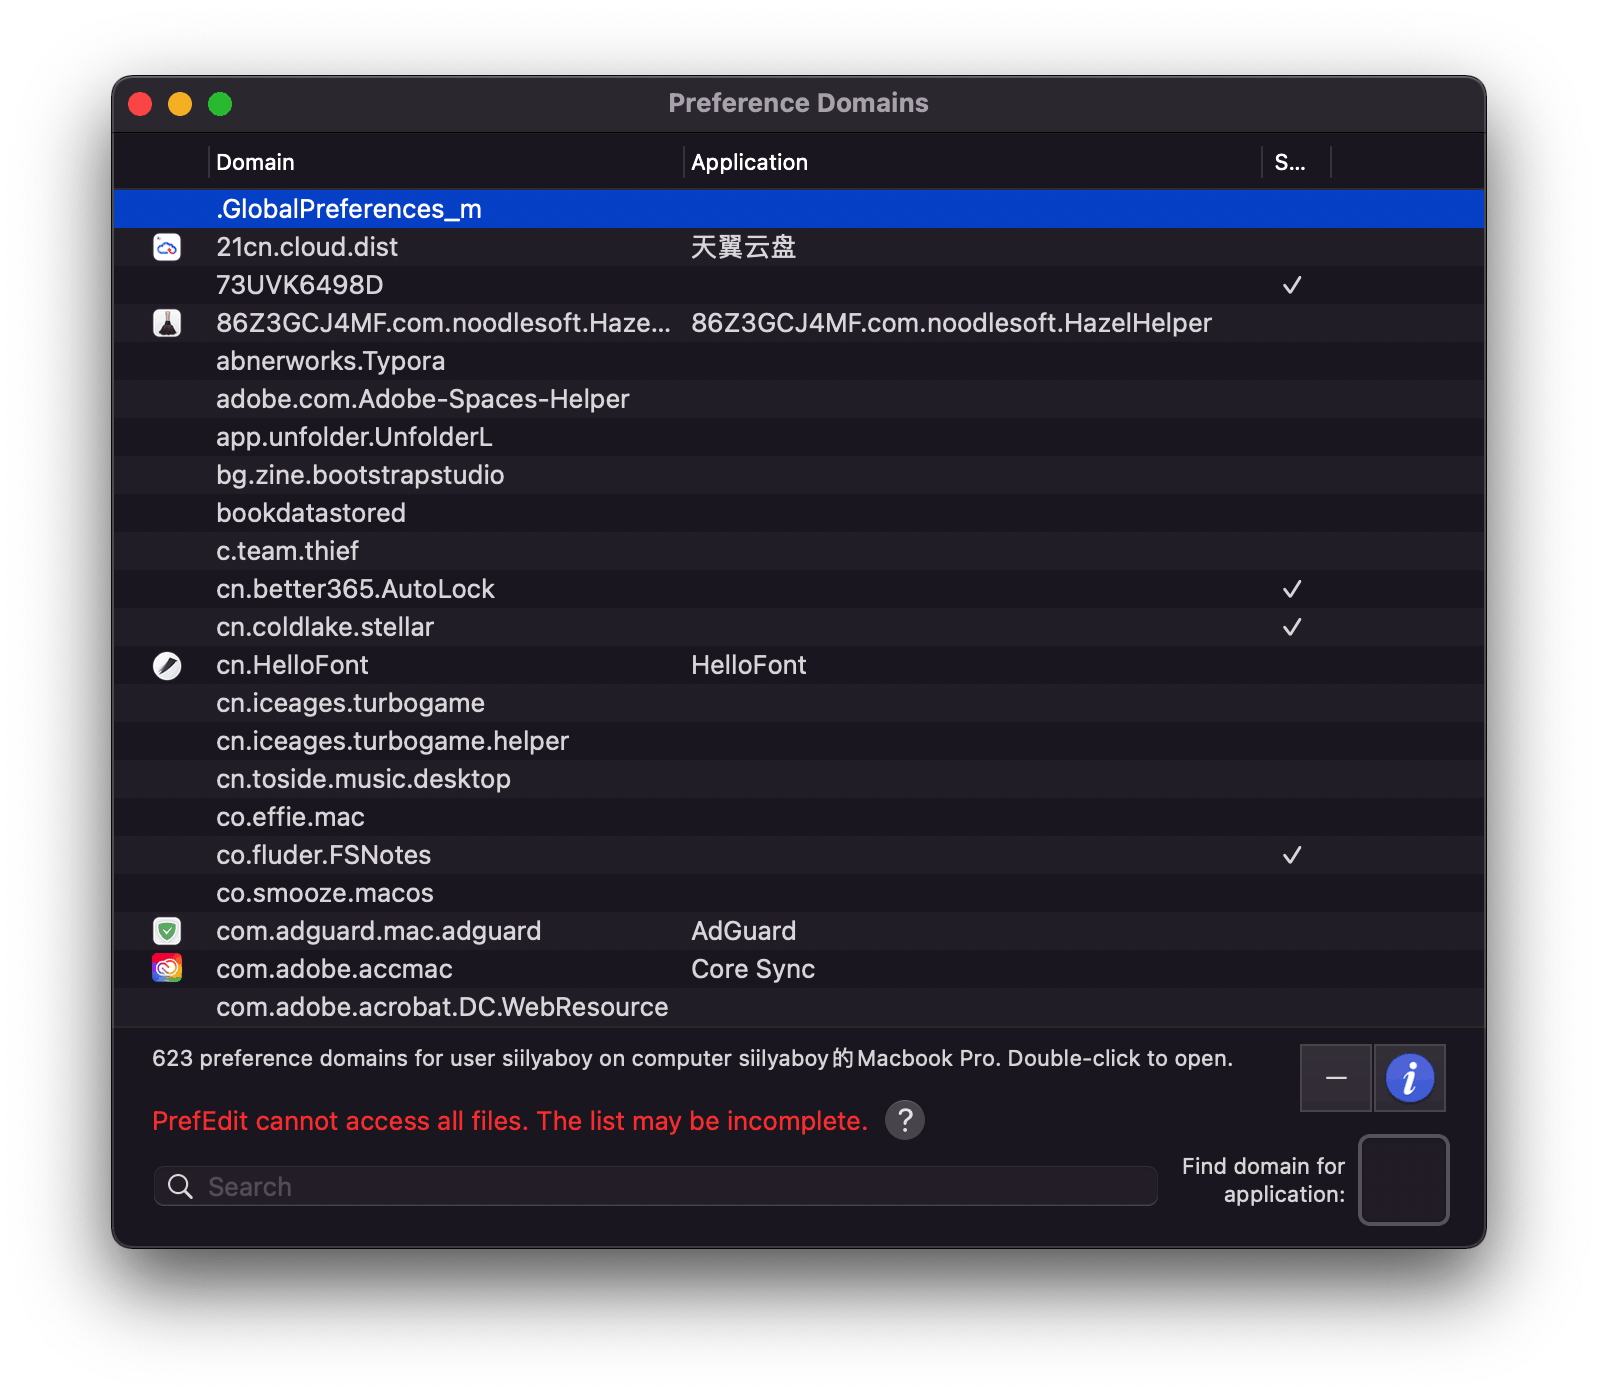Click the 623 preference domains status text
The image size is (1598, 1396).
click(x=692, y=1058)
